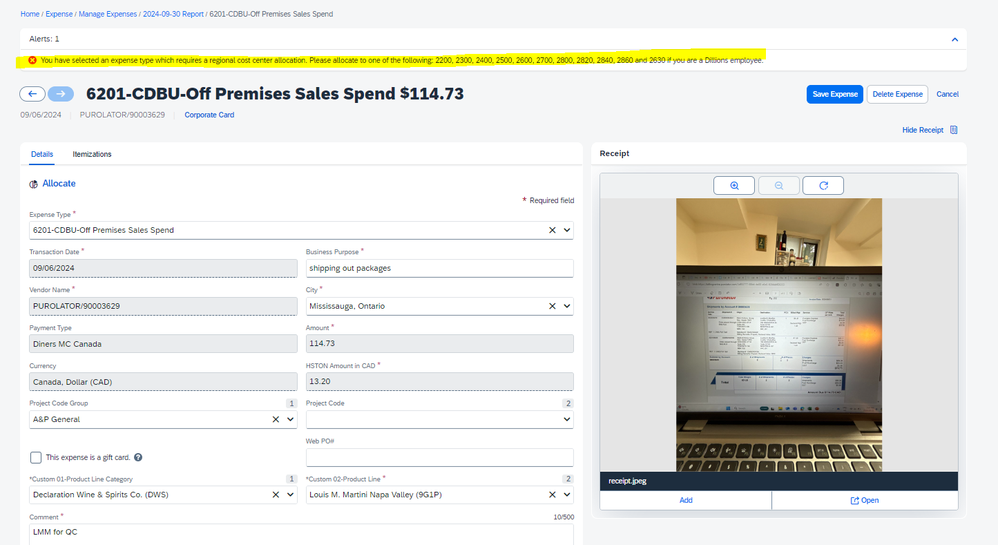Click the Amount field showing 114.73
Viewport: 998px width, 545px height.
point(439,343)
